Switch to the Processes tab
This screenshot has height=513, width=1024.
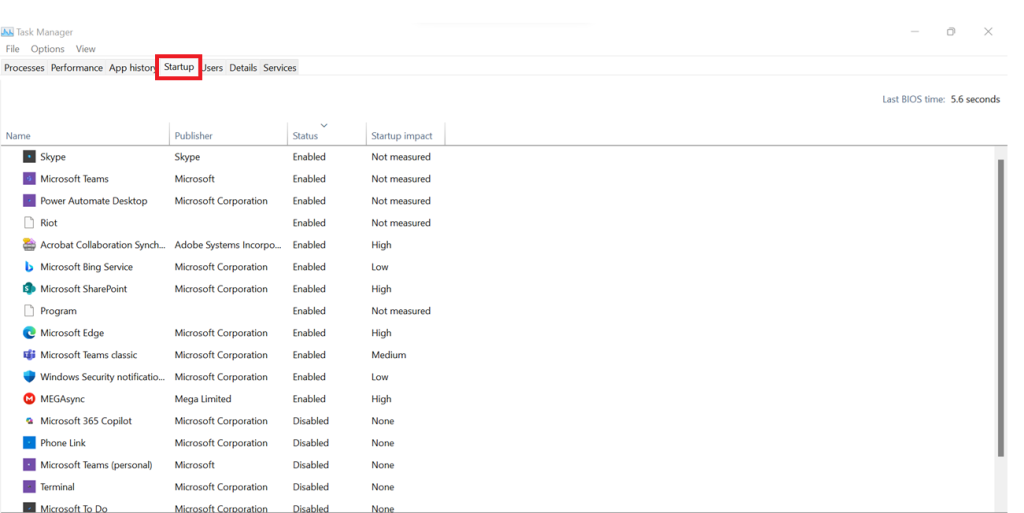(x=24, y=68)
